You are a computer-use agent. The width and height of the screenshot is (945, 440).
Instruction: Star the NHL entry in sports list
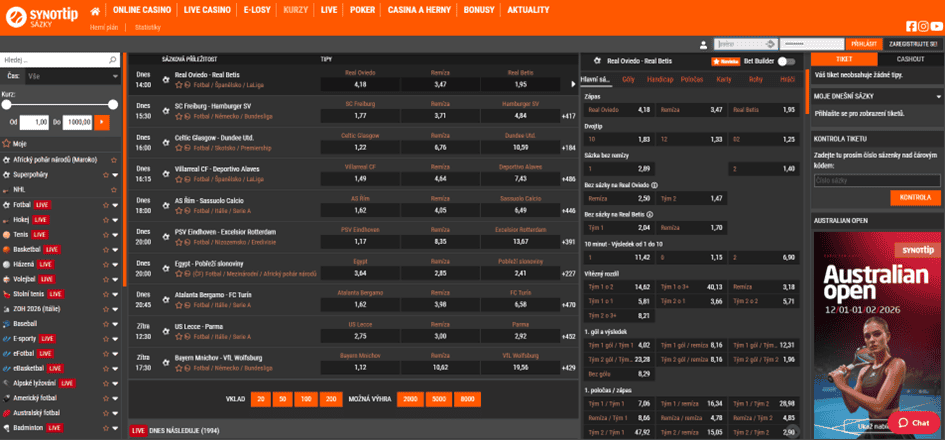click(113, 189)
